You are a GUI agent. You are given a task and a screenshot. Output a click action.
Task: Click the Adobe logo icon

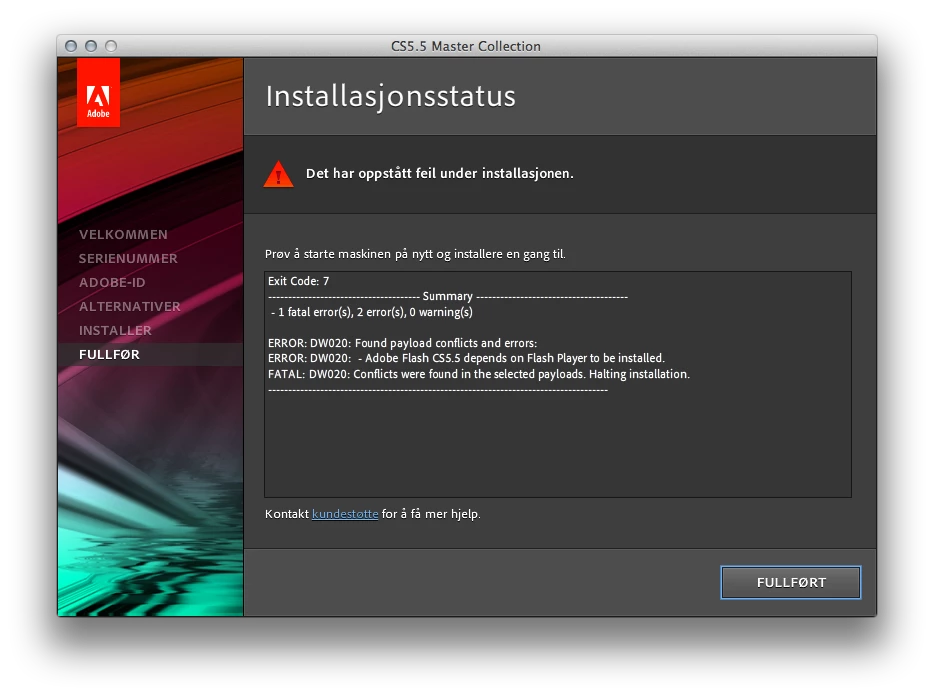coord(98,93)
